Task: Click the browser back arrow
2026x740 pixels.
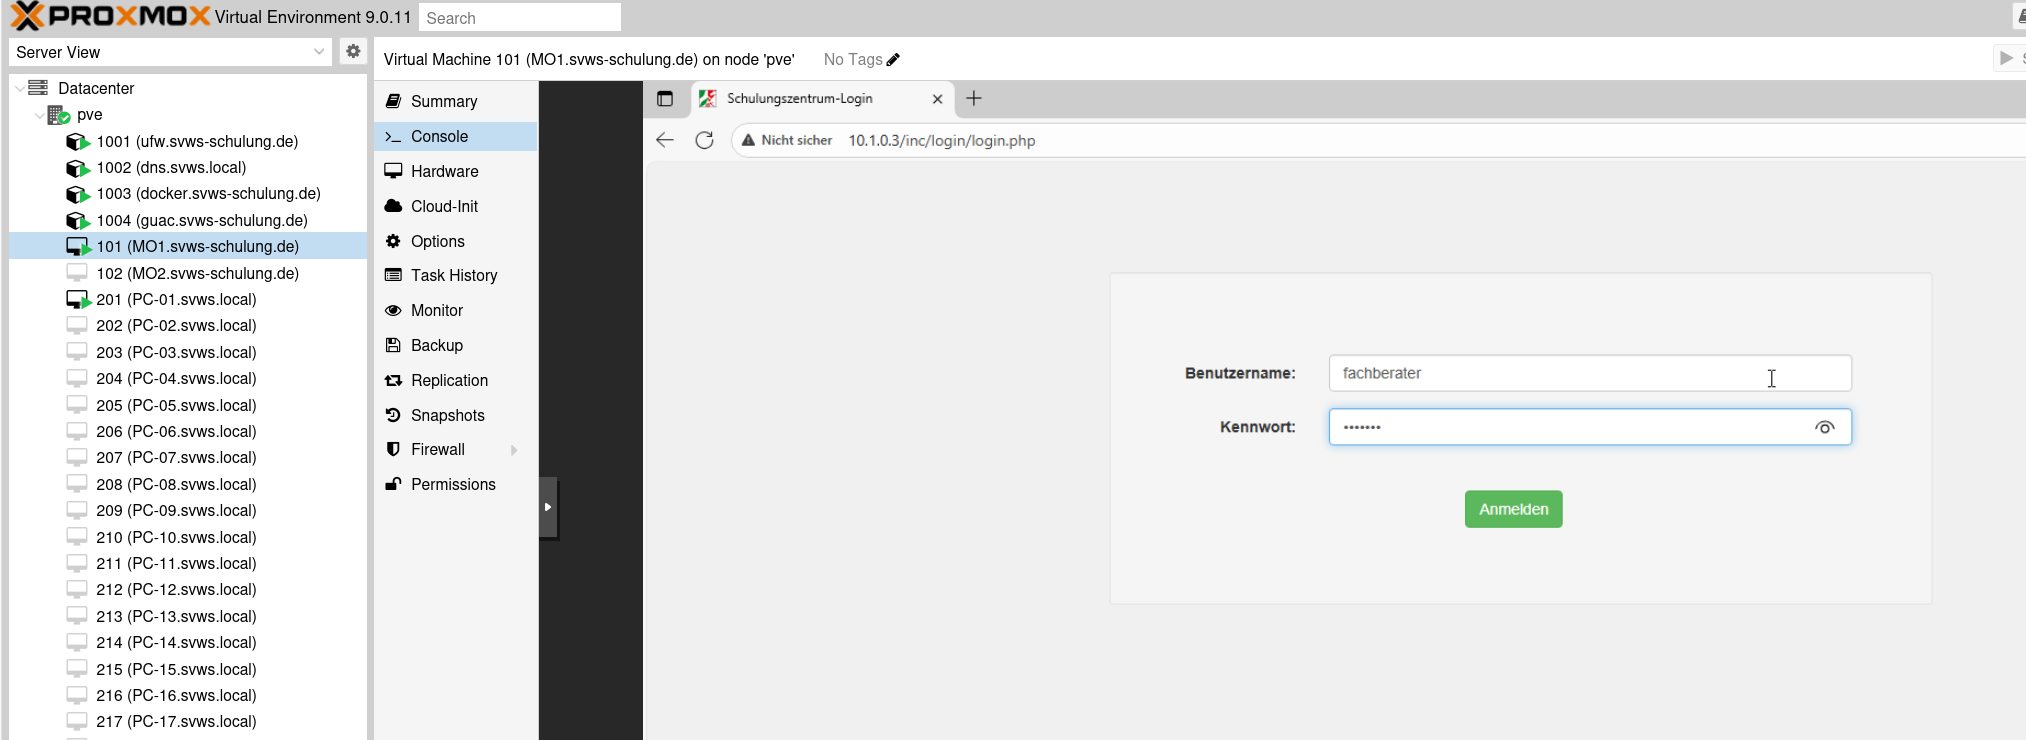Action: click(x=665, y=140)
